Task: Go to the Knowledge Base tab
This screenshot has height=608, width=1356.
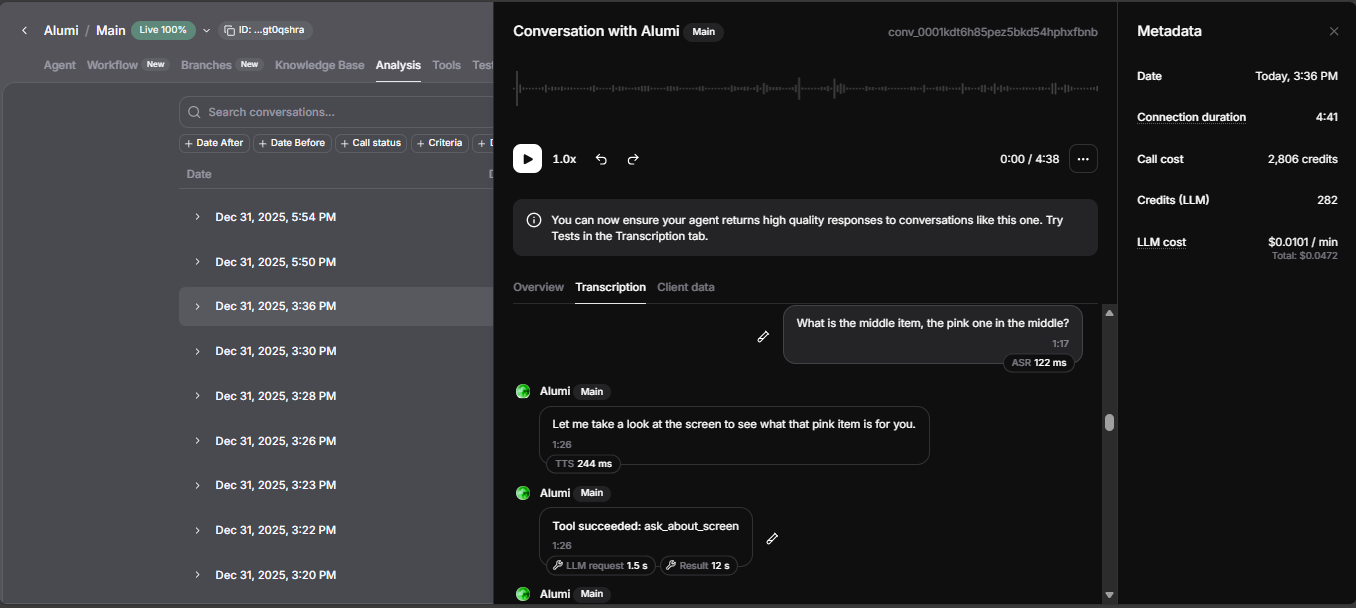Action: 319,65
